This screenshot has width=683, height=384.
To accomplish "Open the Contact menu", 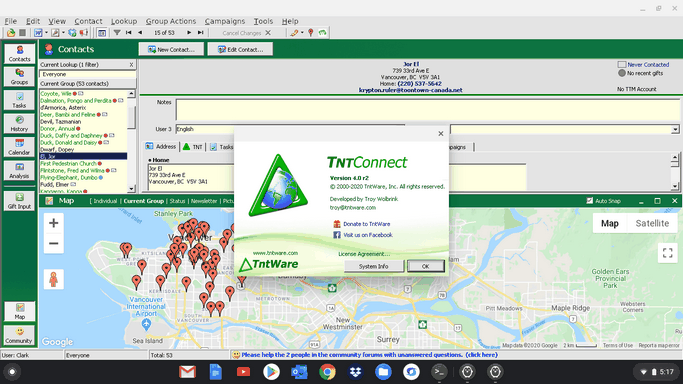I will point(88,21).
